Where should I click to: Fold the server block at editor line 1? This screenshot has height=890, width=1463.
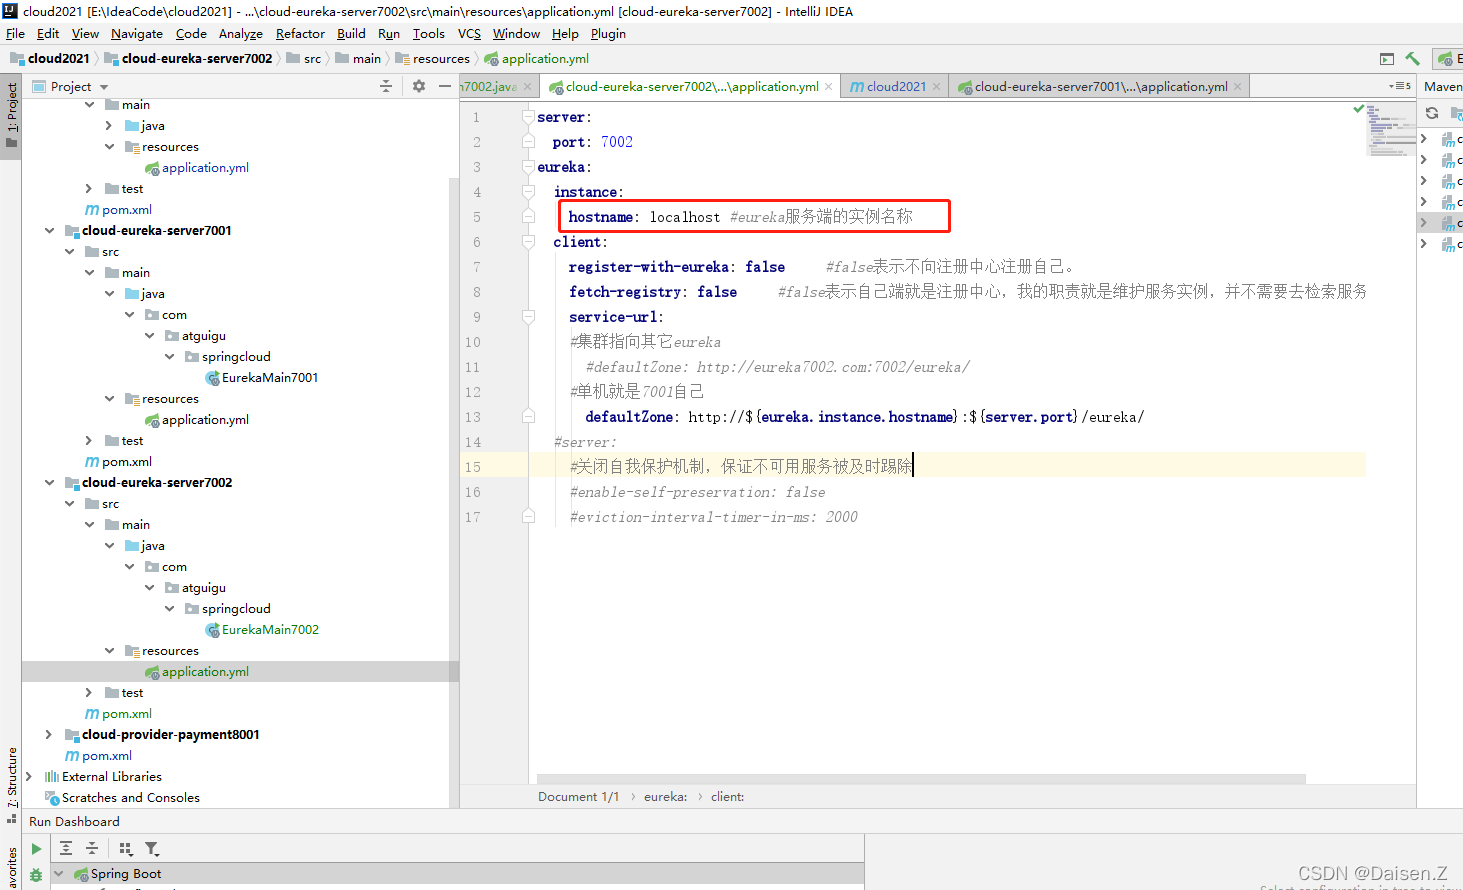pyautogui.click(x=528, y=117)
